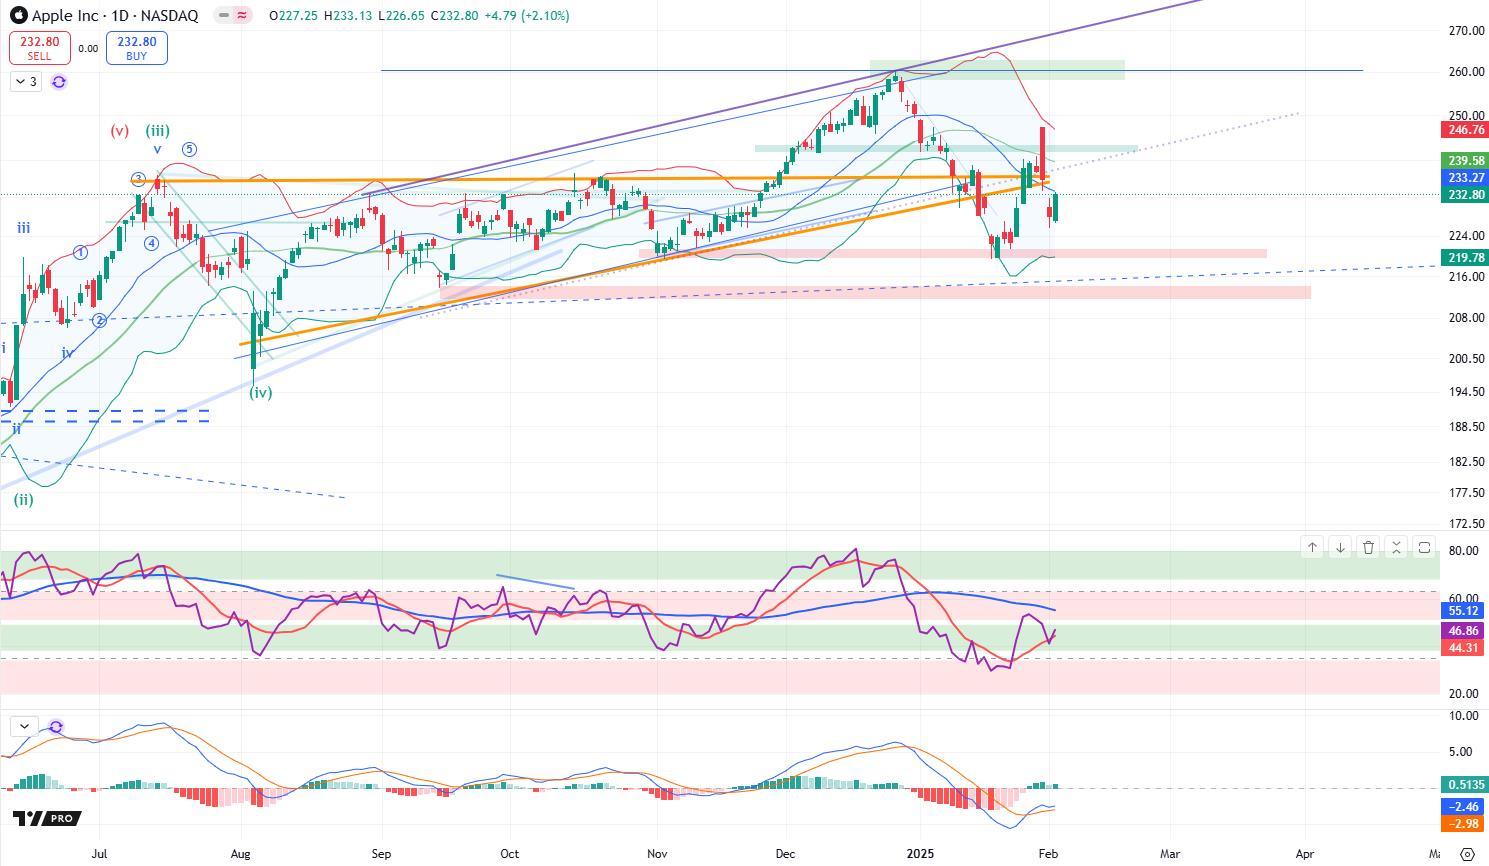The height and width of the screenshot is (866, 1489).
Task: Expand the indicator legend showing 3
Action: 26,82
